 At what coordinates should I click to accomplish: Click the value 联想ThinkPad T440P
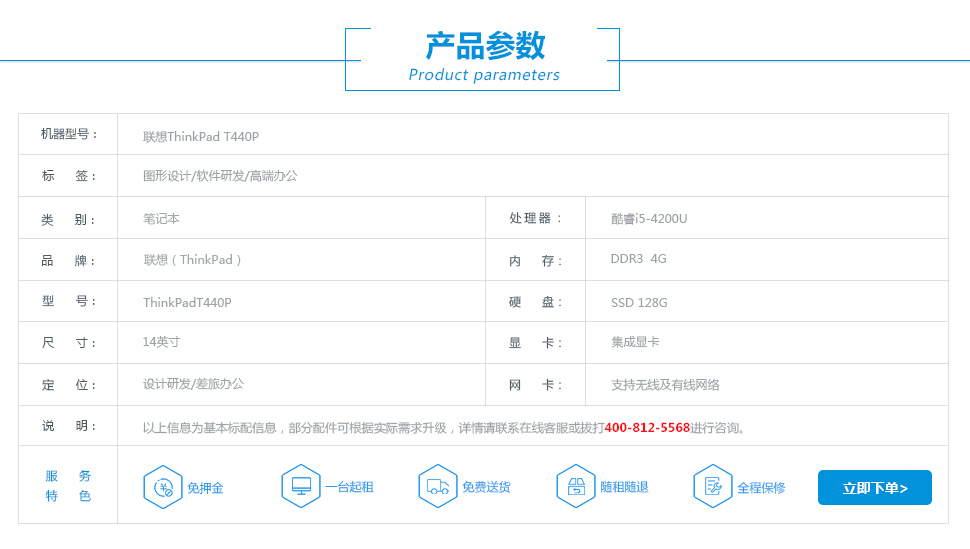(201, 137)
